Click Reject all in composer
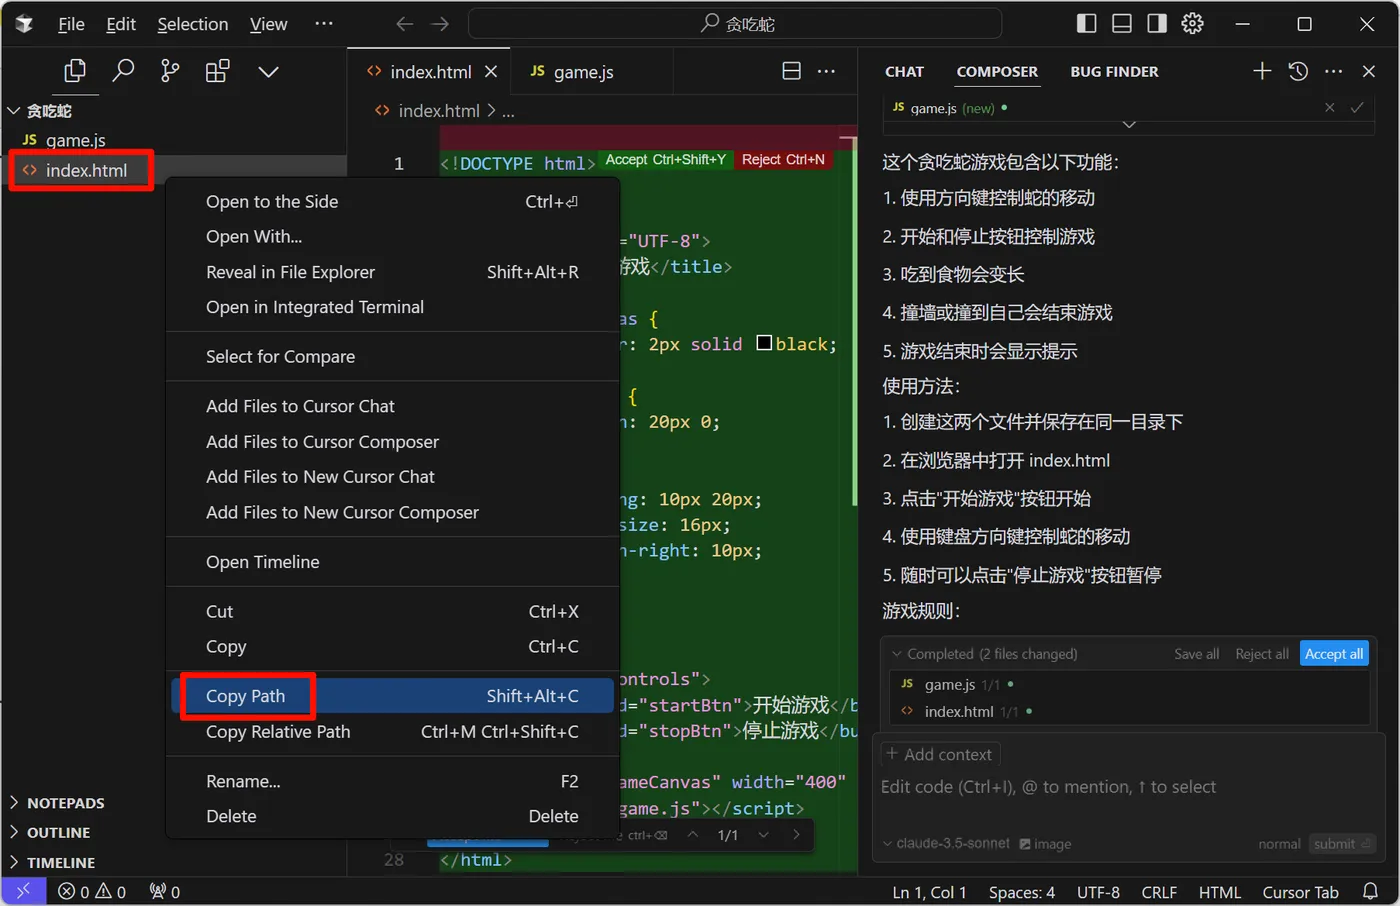The height and width of the screenshot is (906, 1400). pyautogui.click(x=1261, y=654)
